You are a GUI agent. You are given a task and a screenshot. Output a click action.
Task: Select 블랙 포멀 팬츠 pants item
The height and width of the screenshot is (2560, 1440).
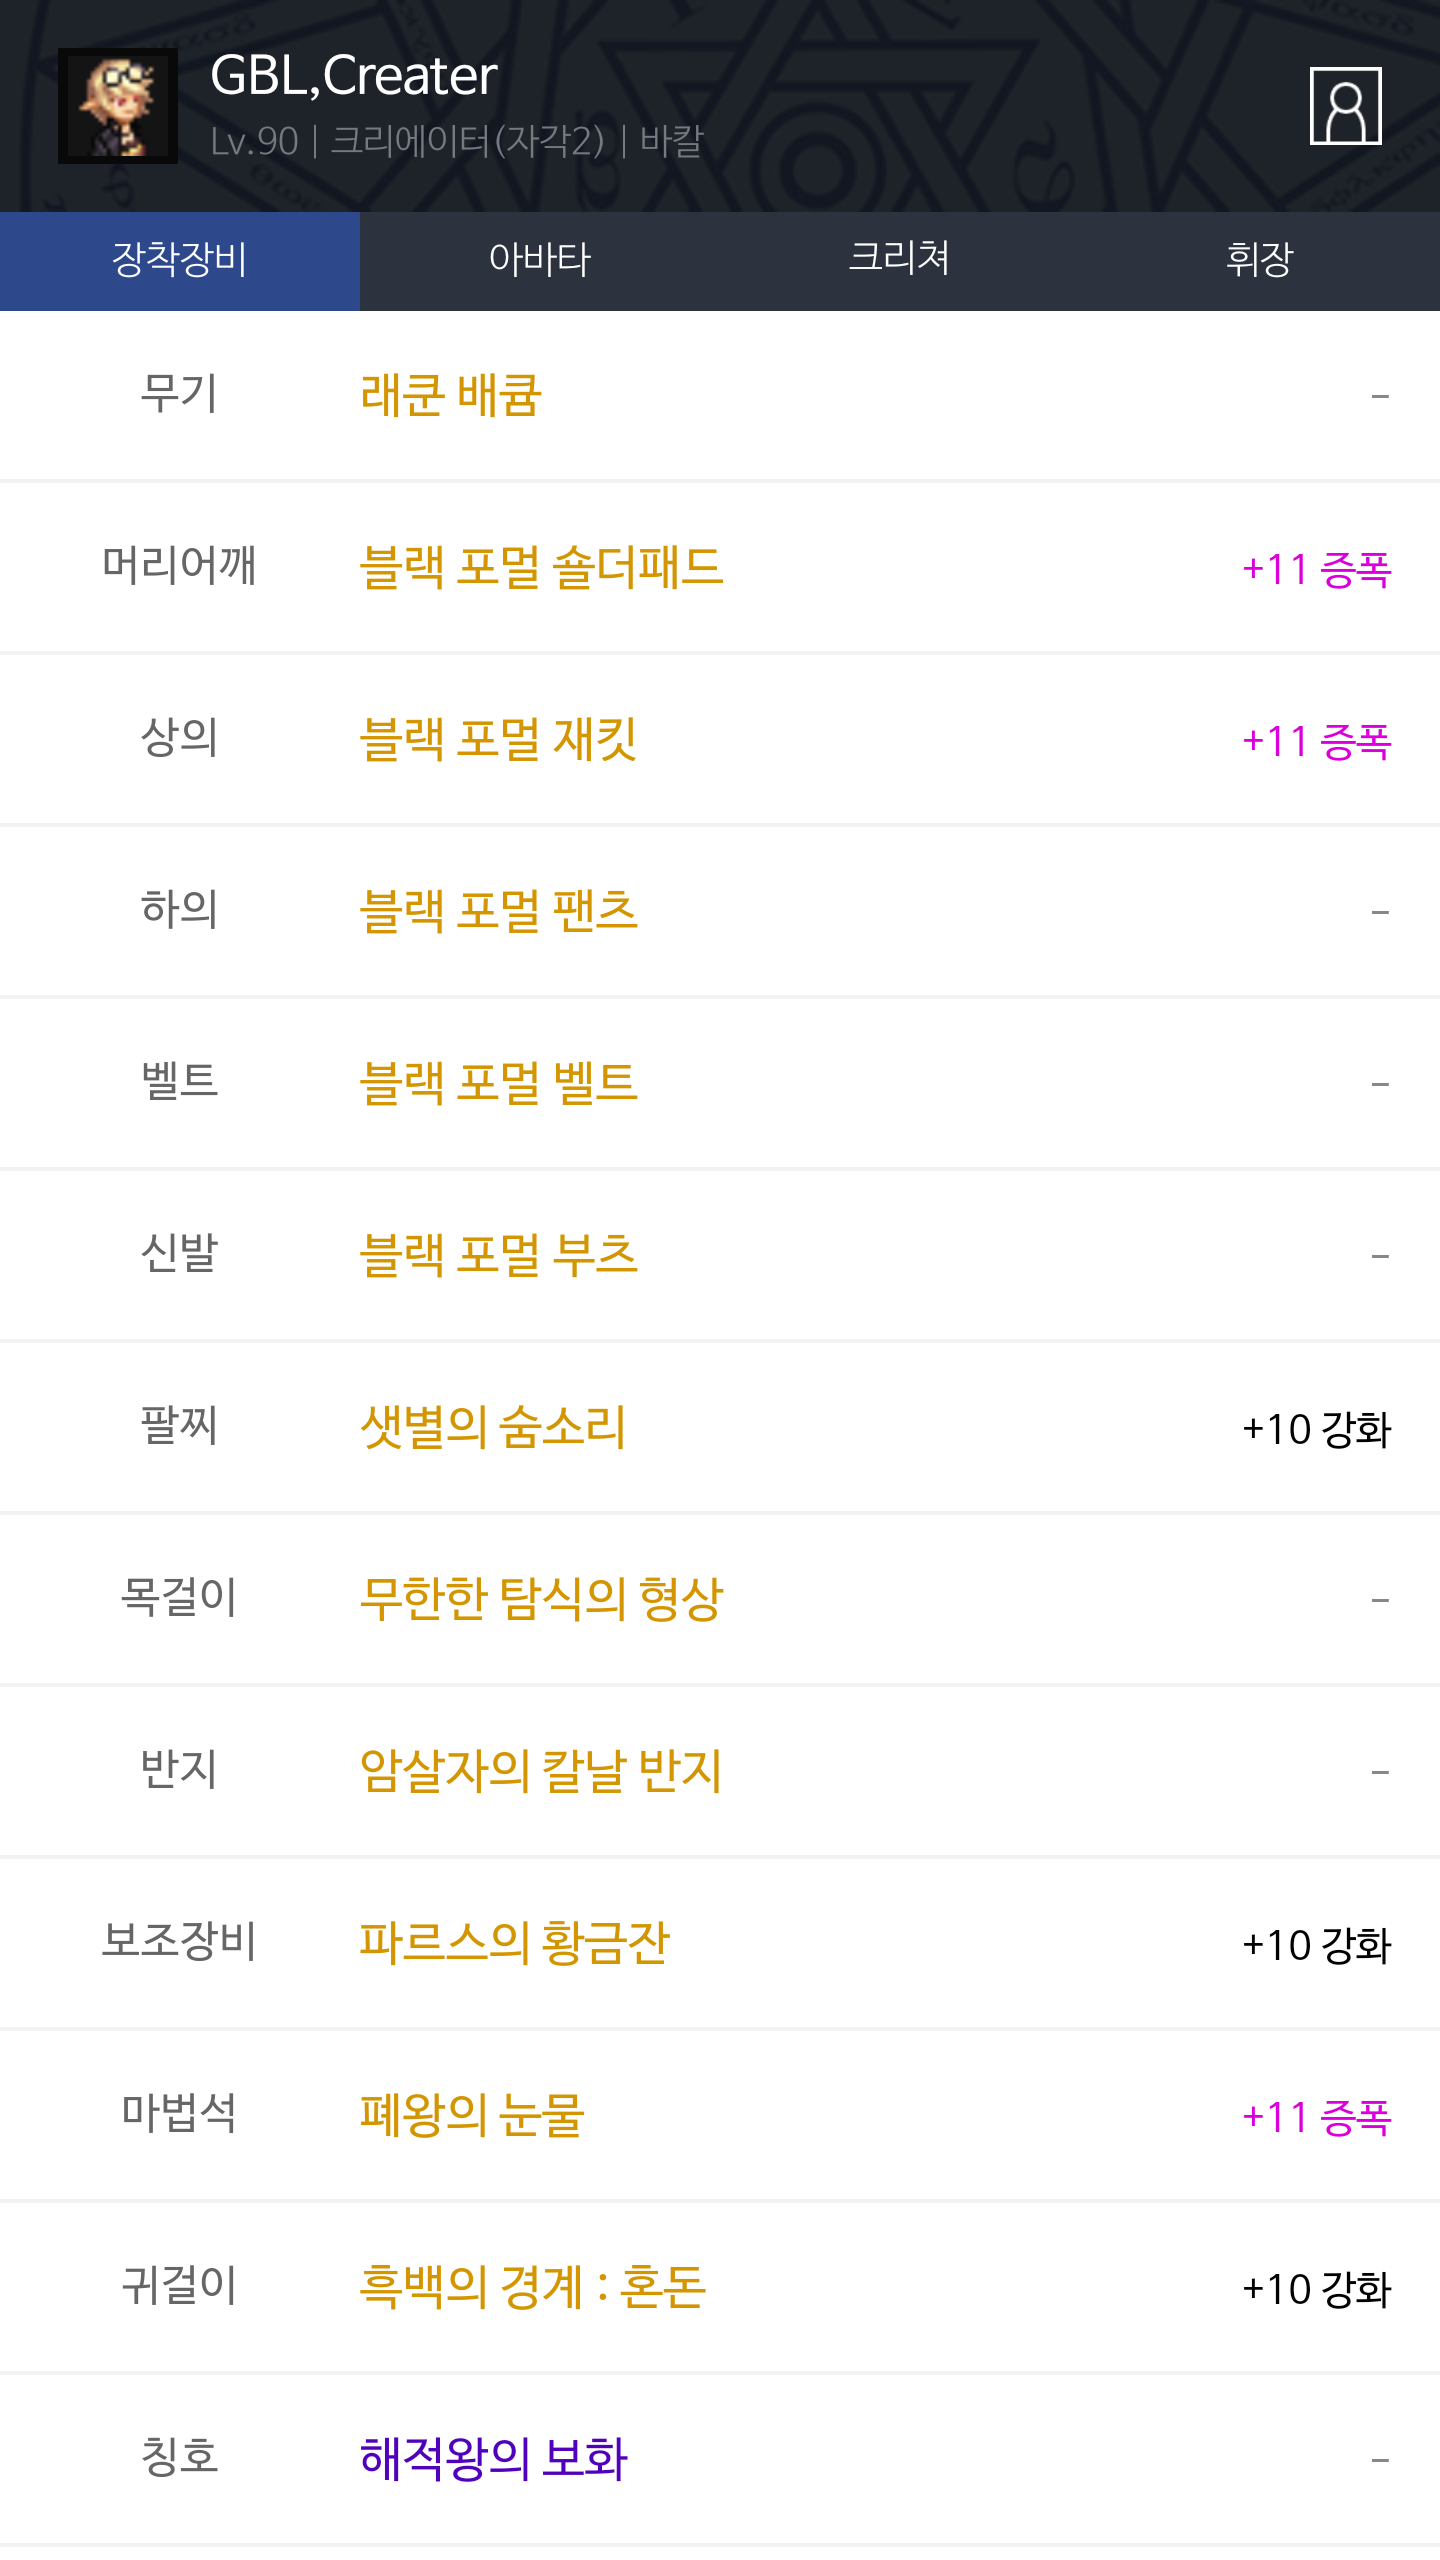tap(498, 912)
